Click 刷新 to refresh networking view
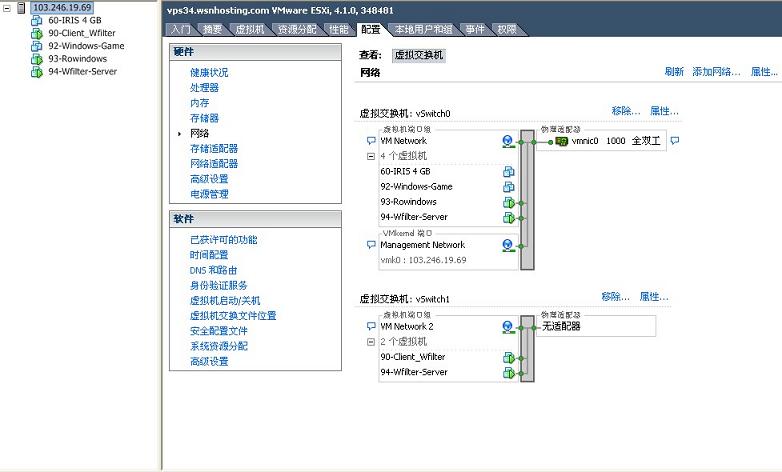This screenshot has height=472, width=782. [x=674, y=72]
